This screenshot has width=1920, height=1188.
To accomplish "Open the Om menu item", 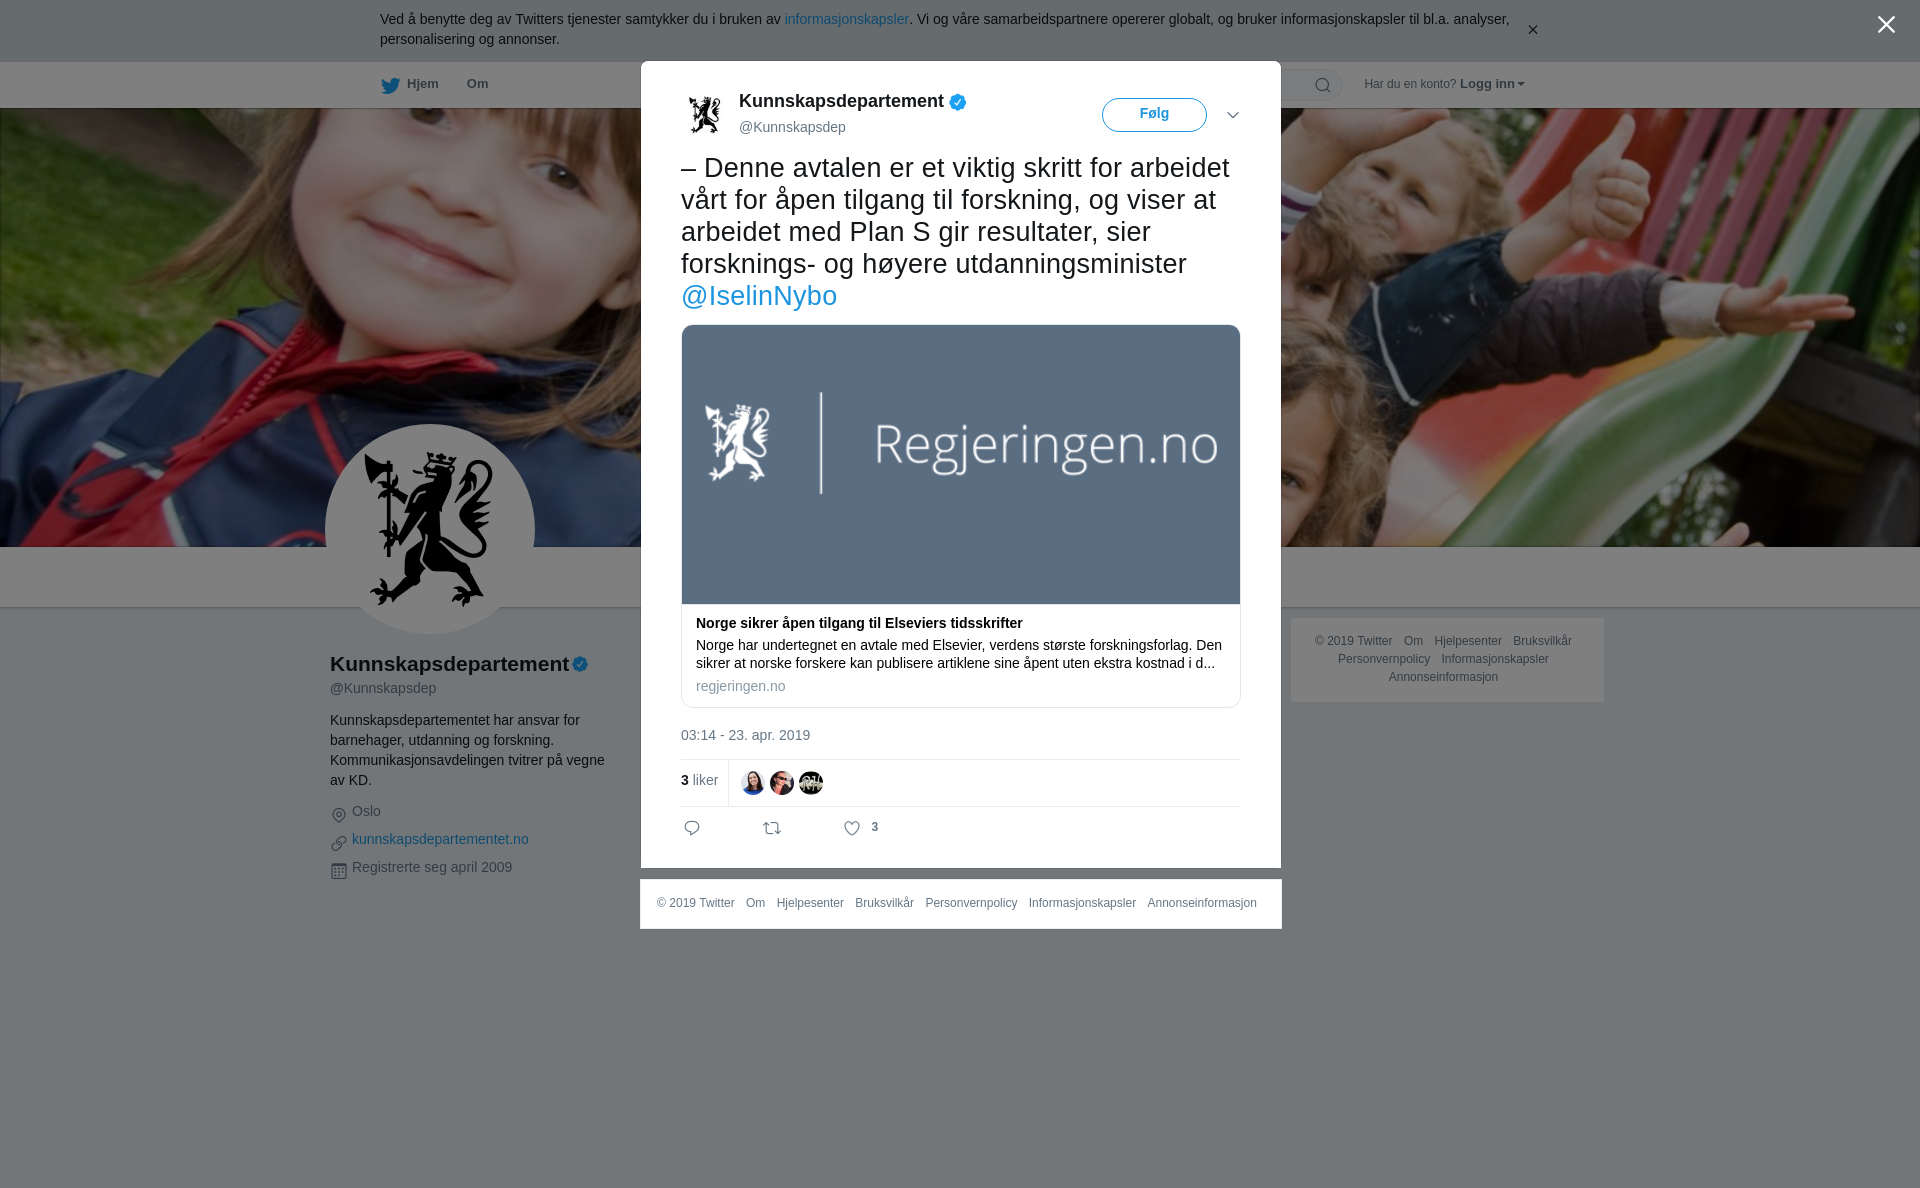I will [477, 84].
